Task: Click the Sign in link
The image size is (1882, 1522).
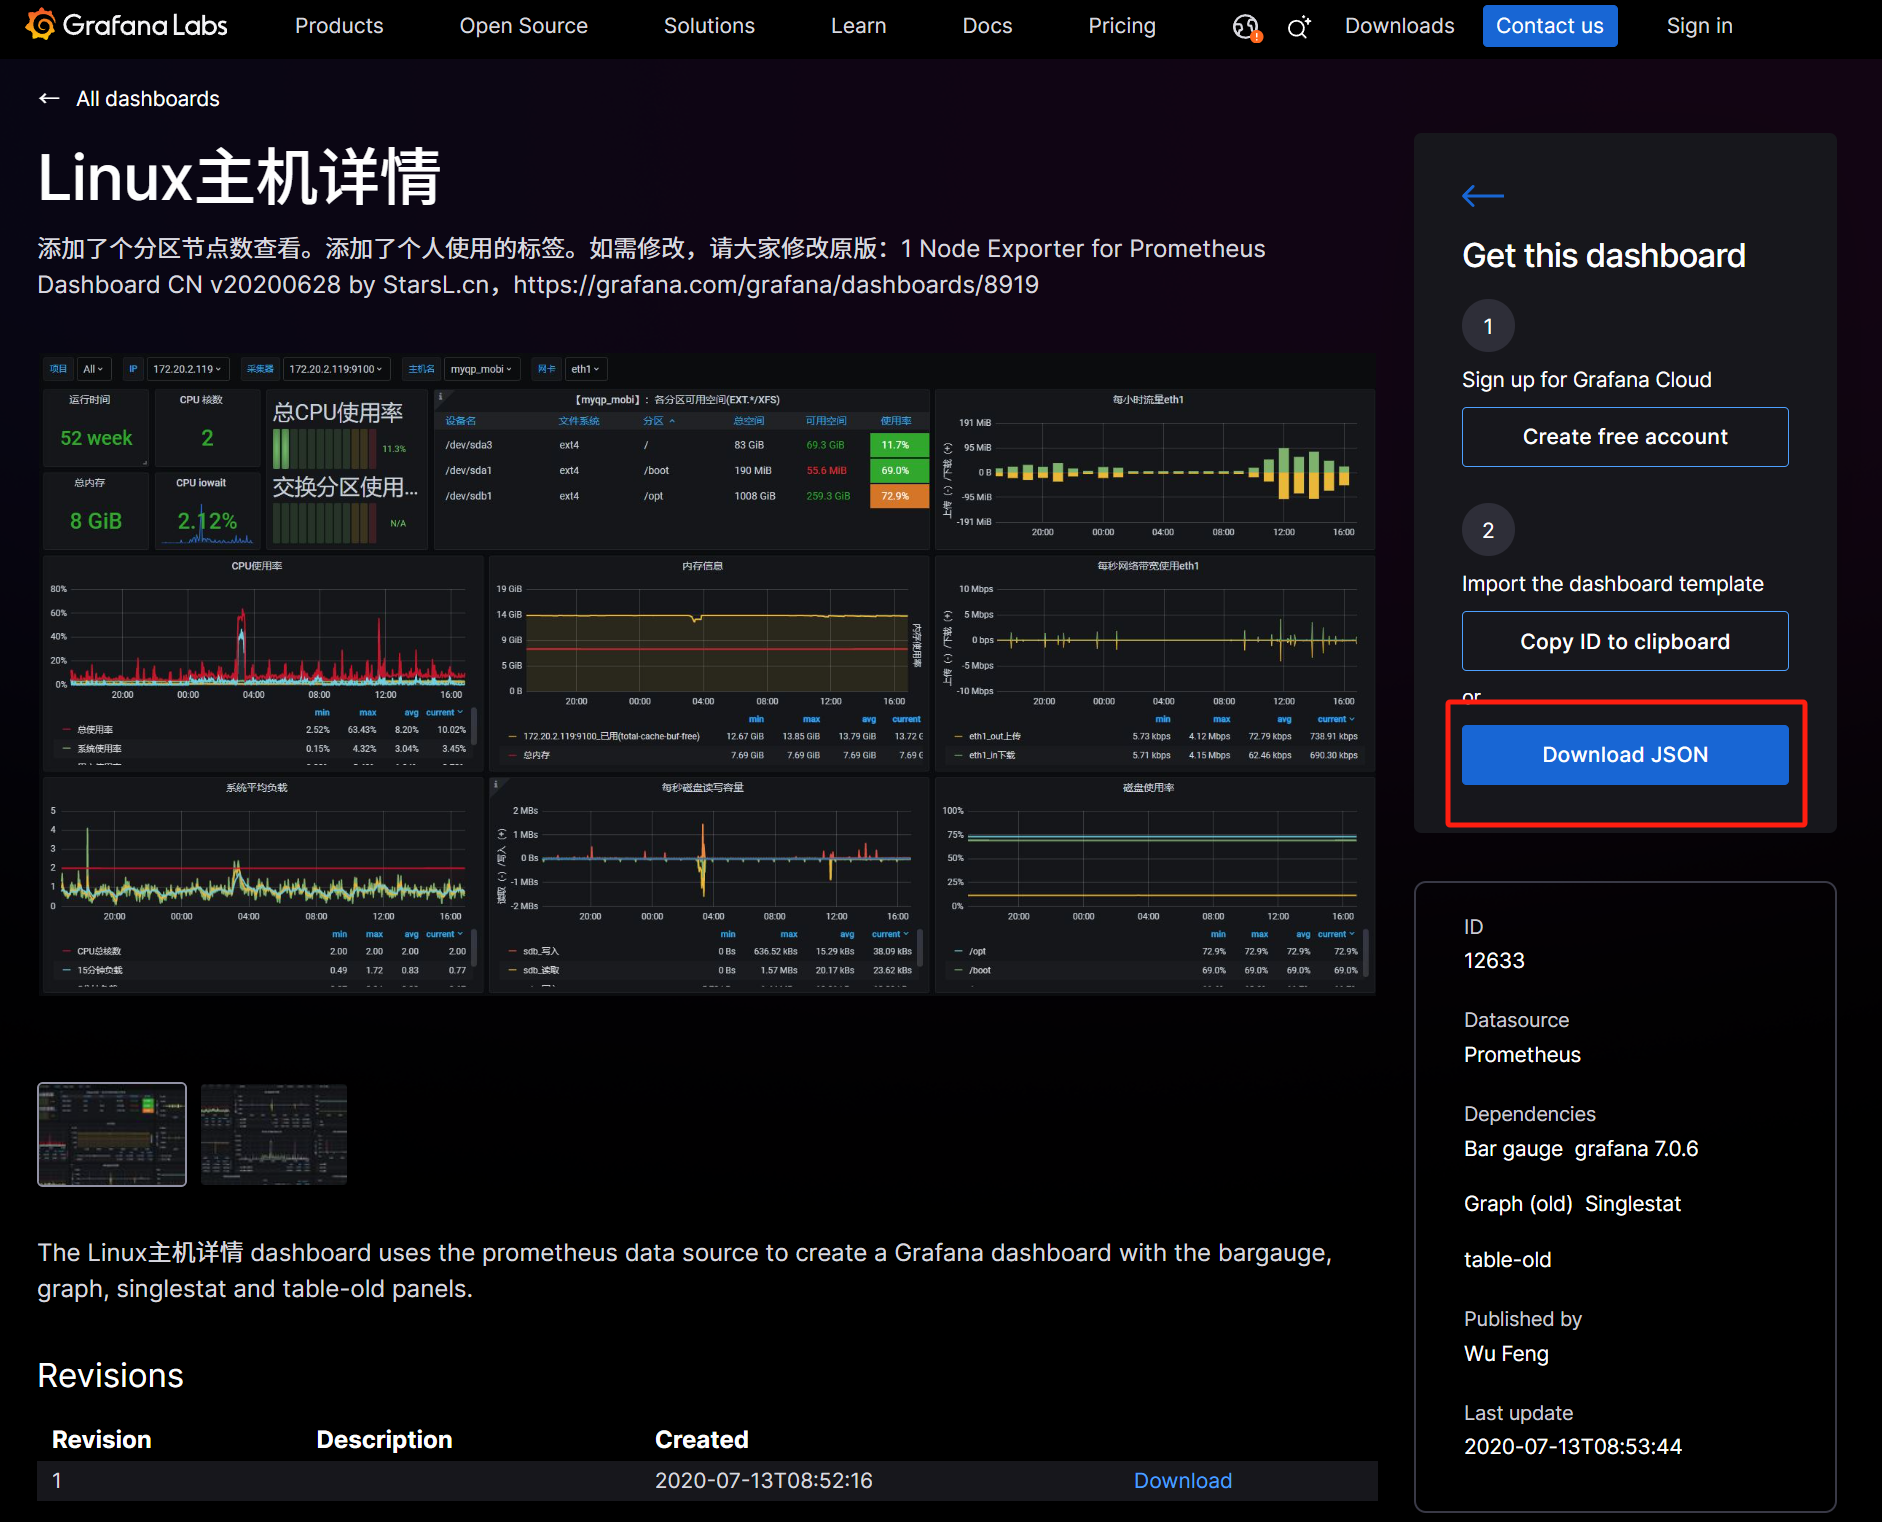Action: pyautogui.click(x=1699, y=26)
